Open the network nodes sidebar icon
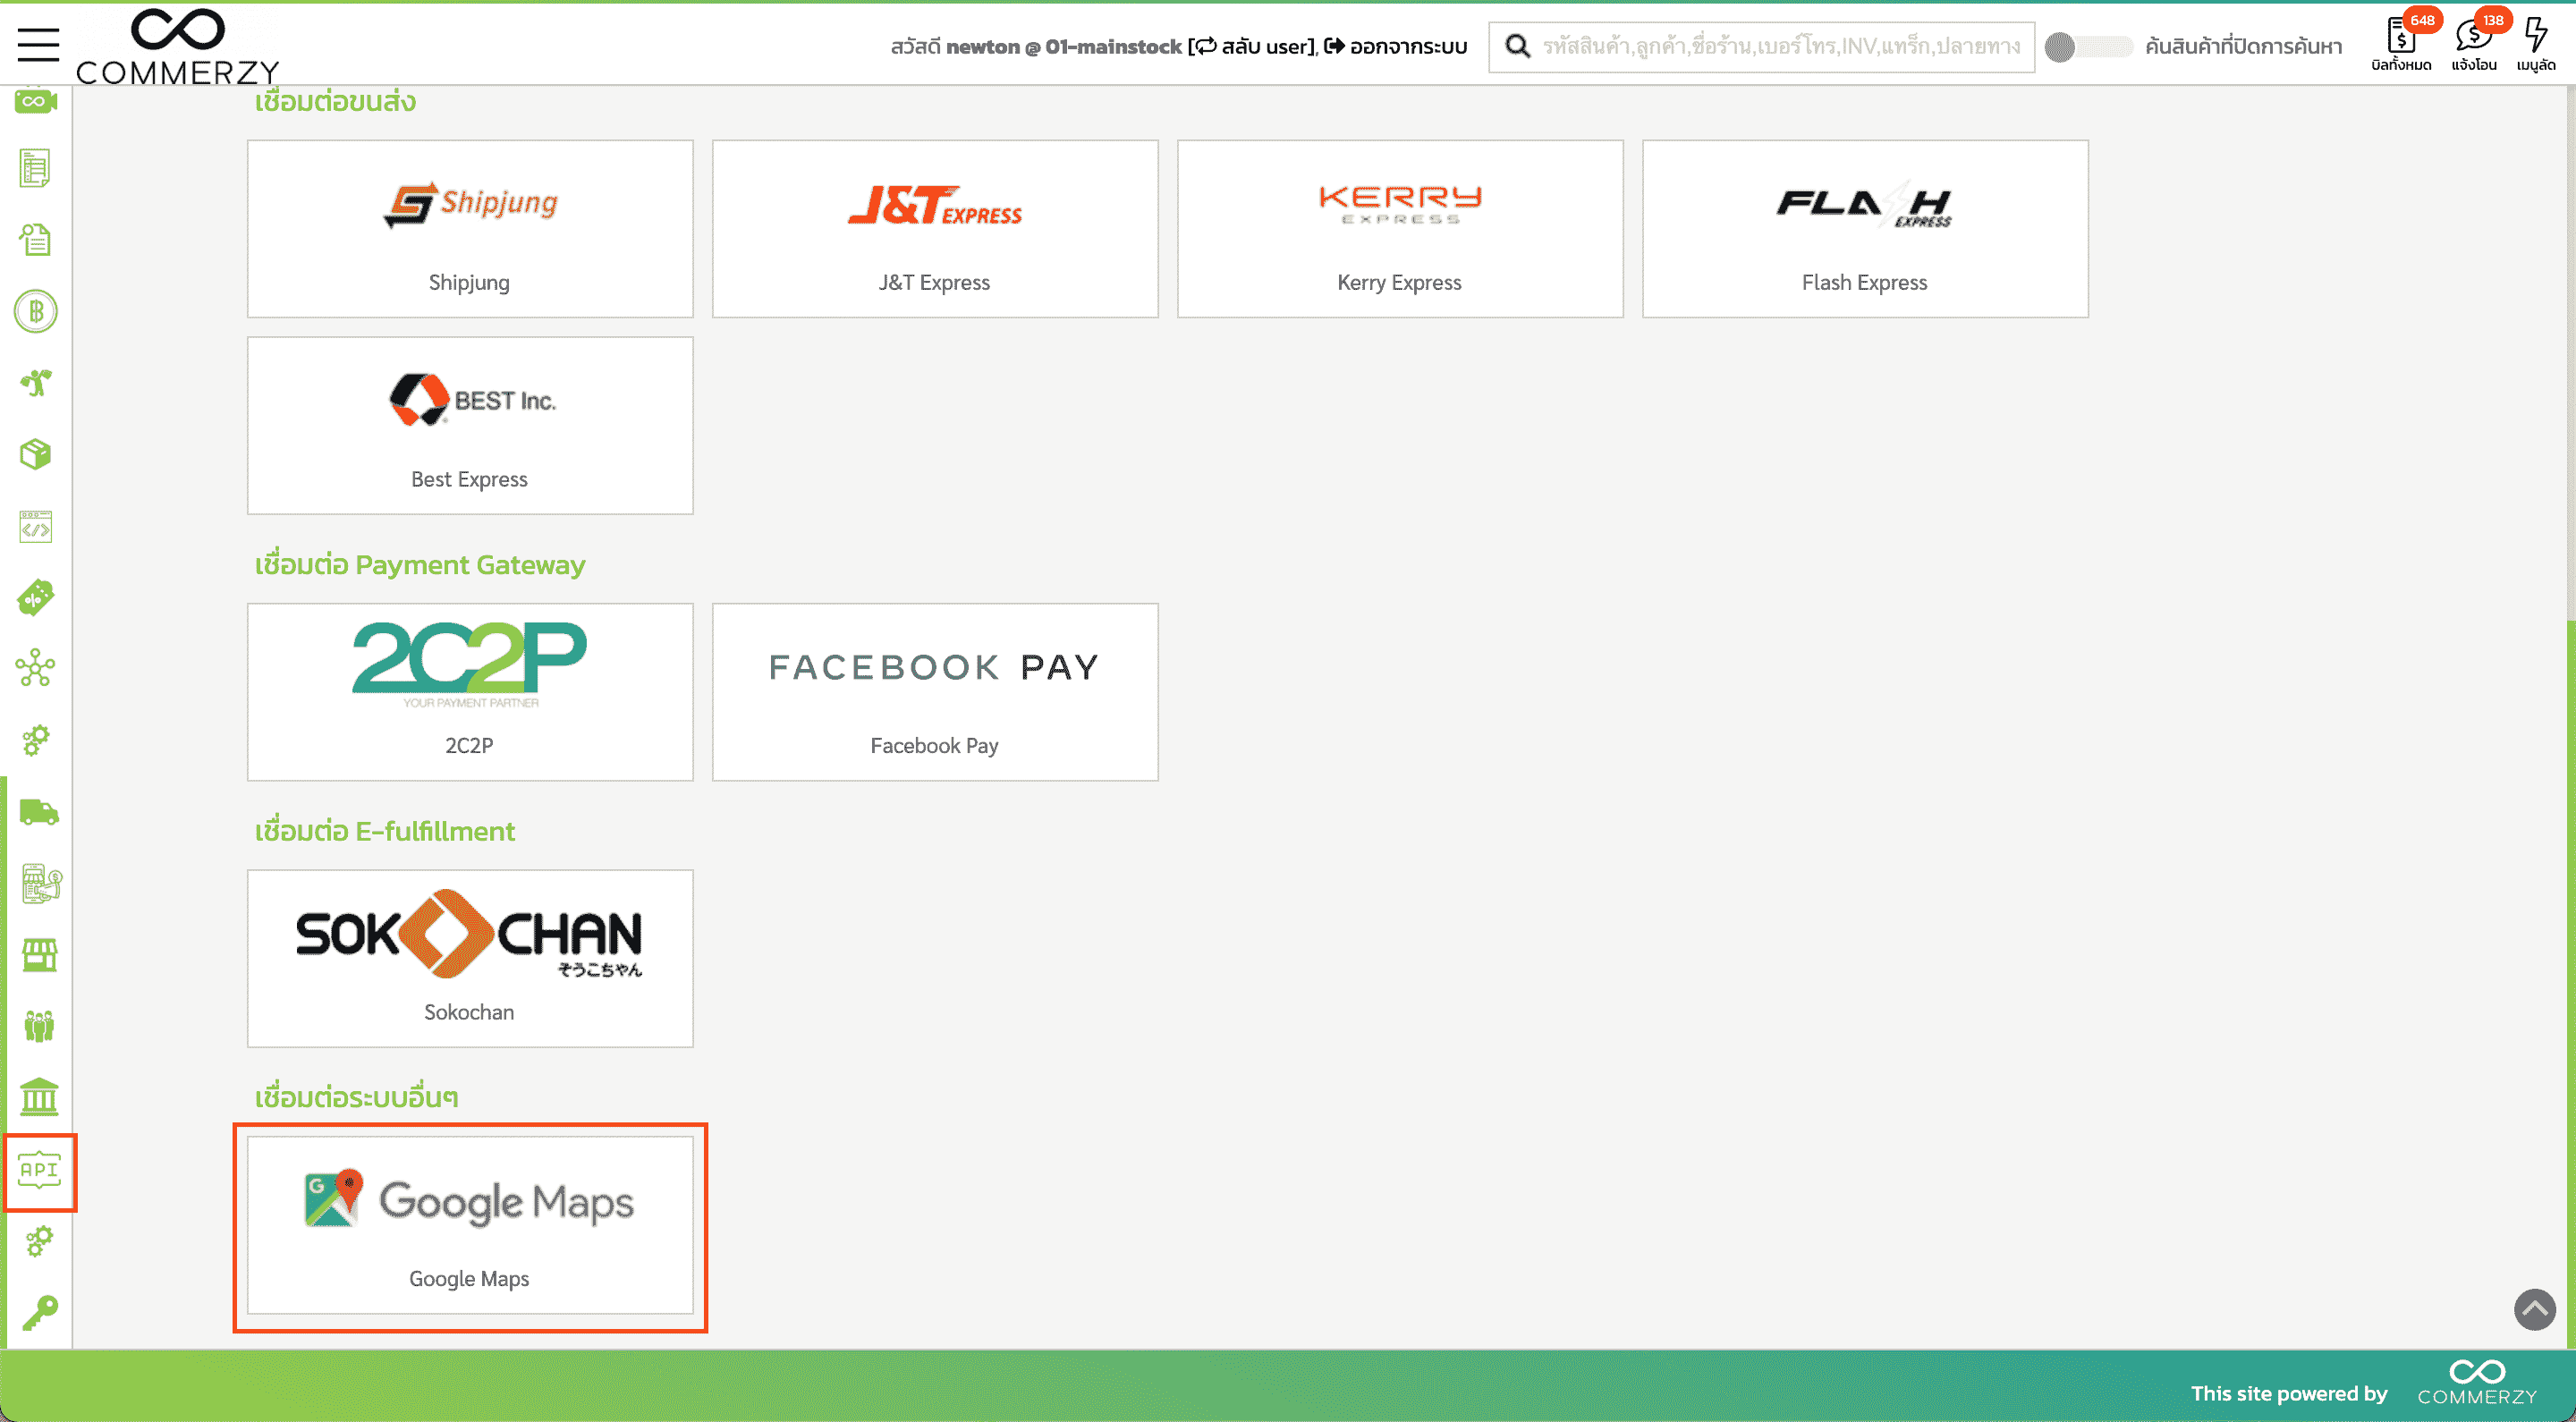Screen dimensions: 2576x1422 [x=36, y=669]
